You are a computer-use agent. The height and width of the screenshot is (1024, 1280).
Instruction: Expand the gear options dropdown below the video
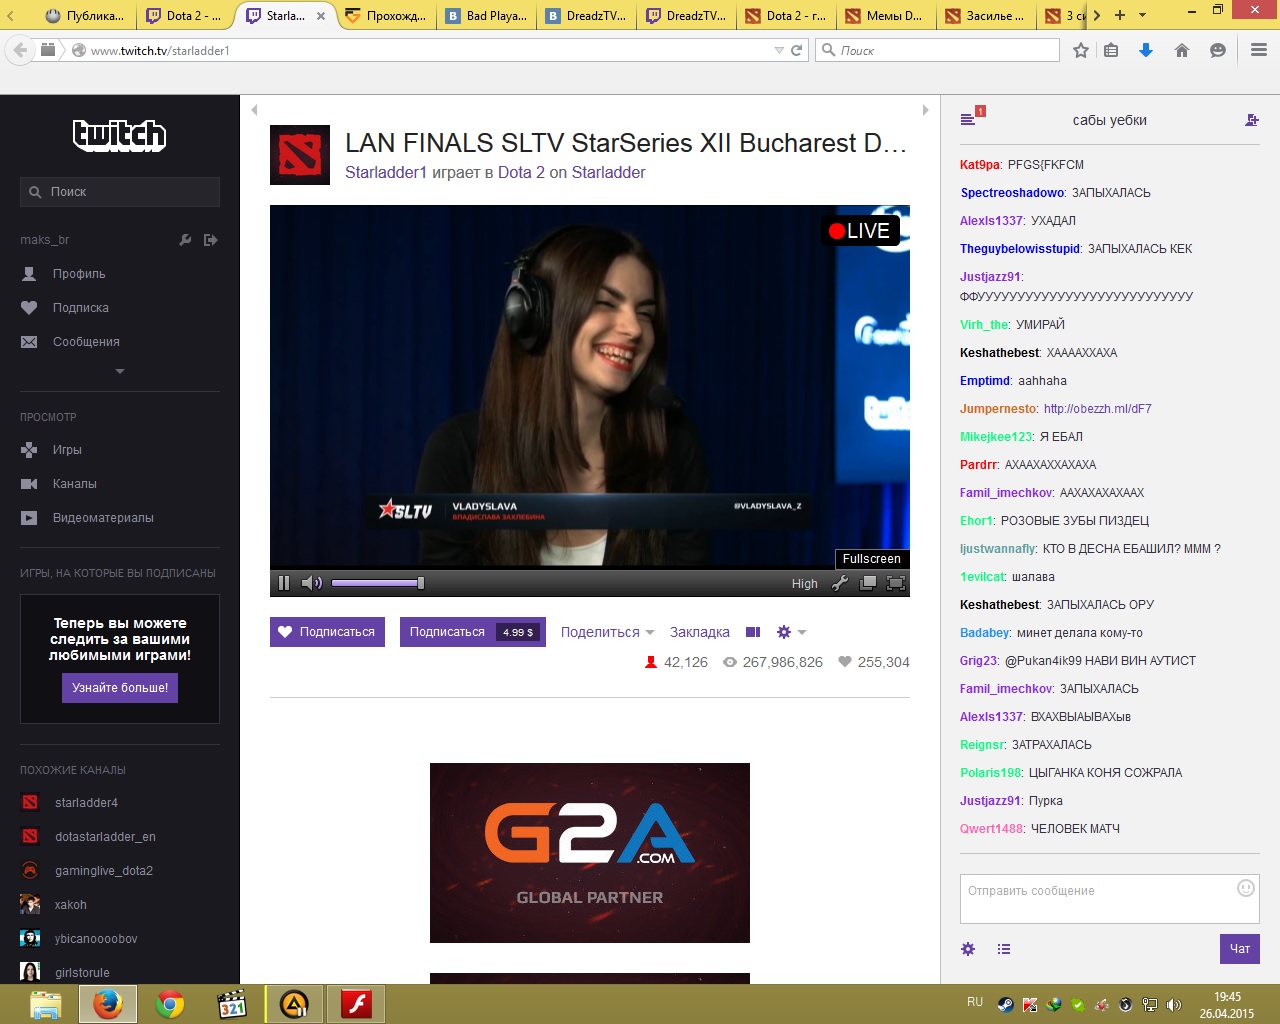pos(791,632)
